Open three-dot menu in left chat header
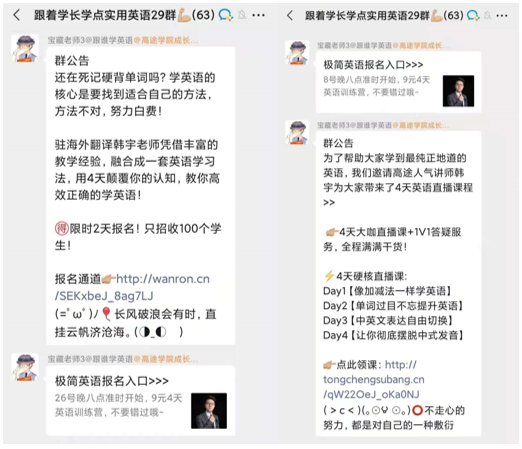 point(258,15)
